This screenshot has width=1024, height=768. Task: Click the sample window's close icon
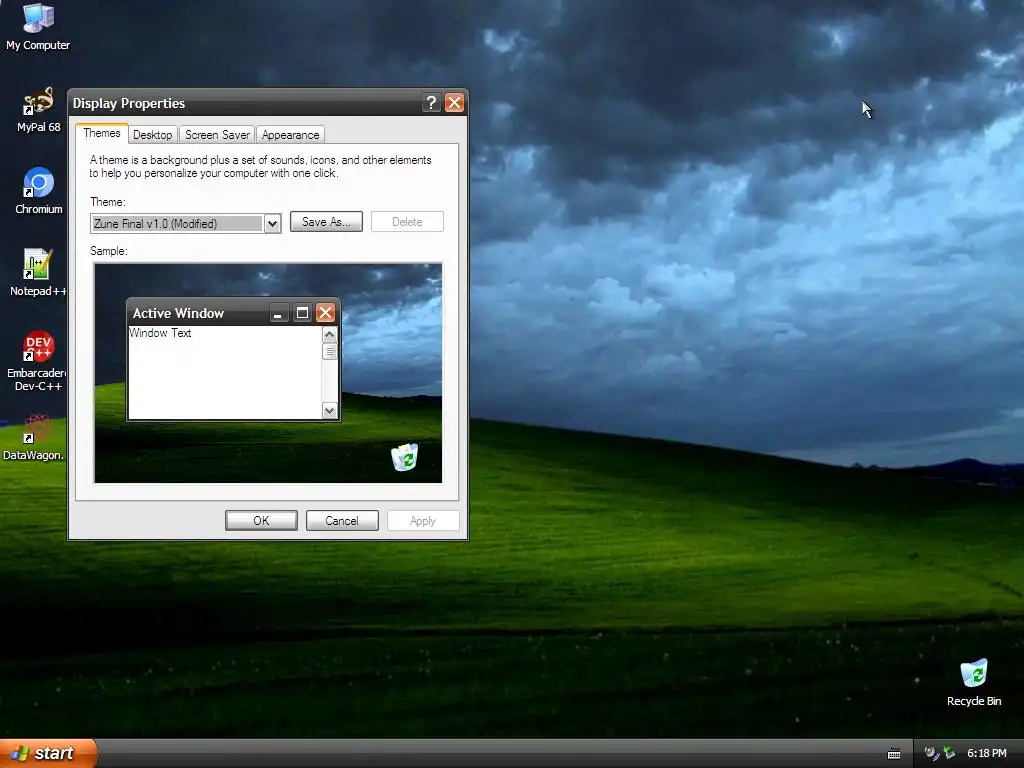325,313
